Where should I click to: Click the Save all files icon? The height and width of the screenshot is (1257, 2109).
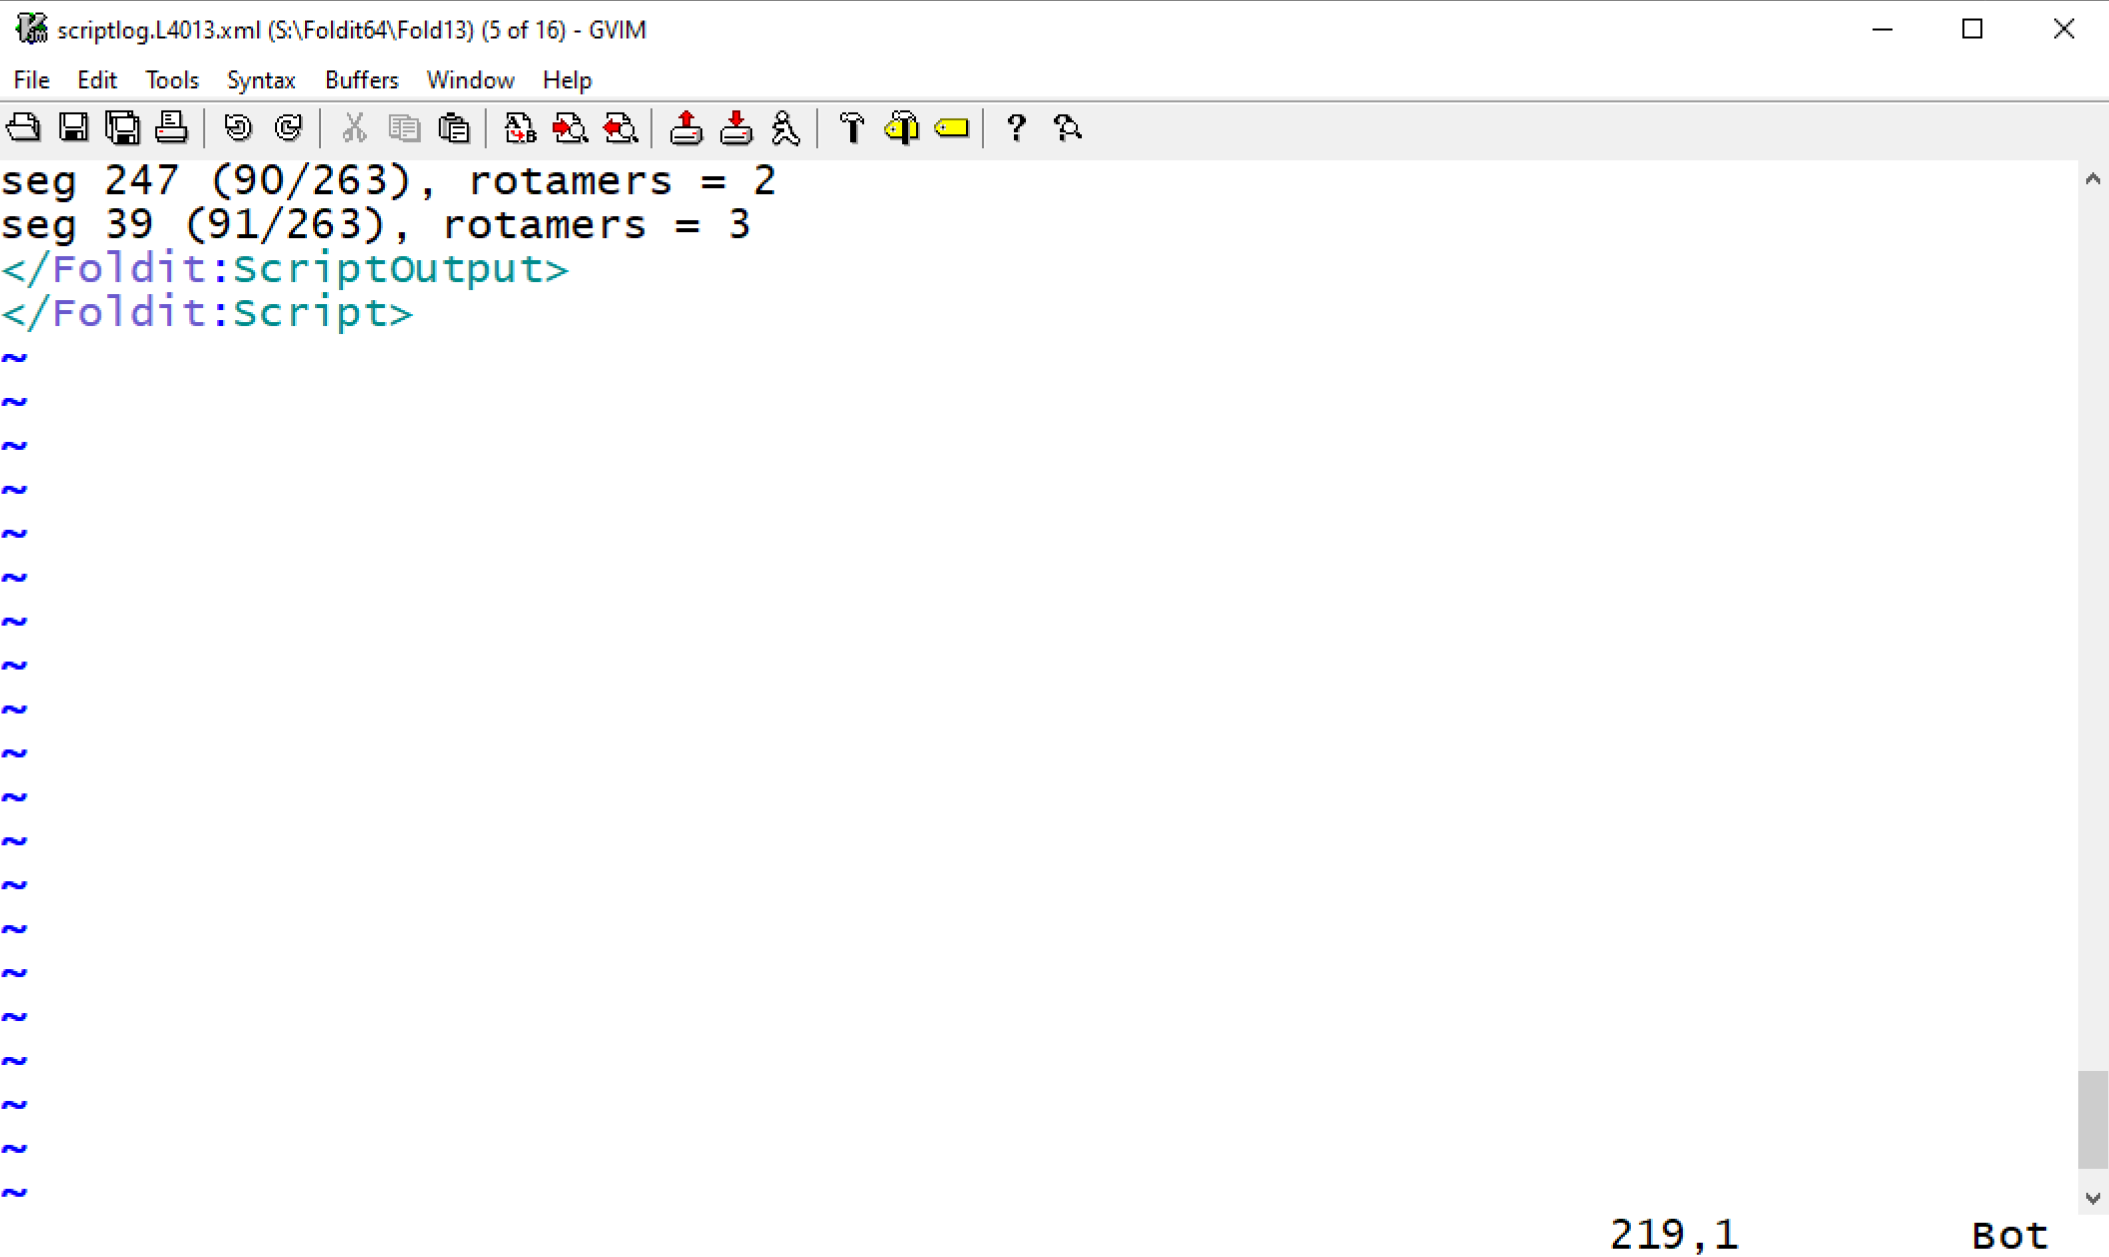[122, 128]
